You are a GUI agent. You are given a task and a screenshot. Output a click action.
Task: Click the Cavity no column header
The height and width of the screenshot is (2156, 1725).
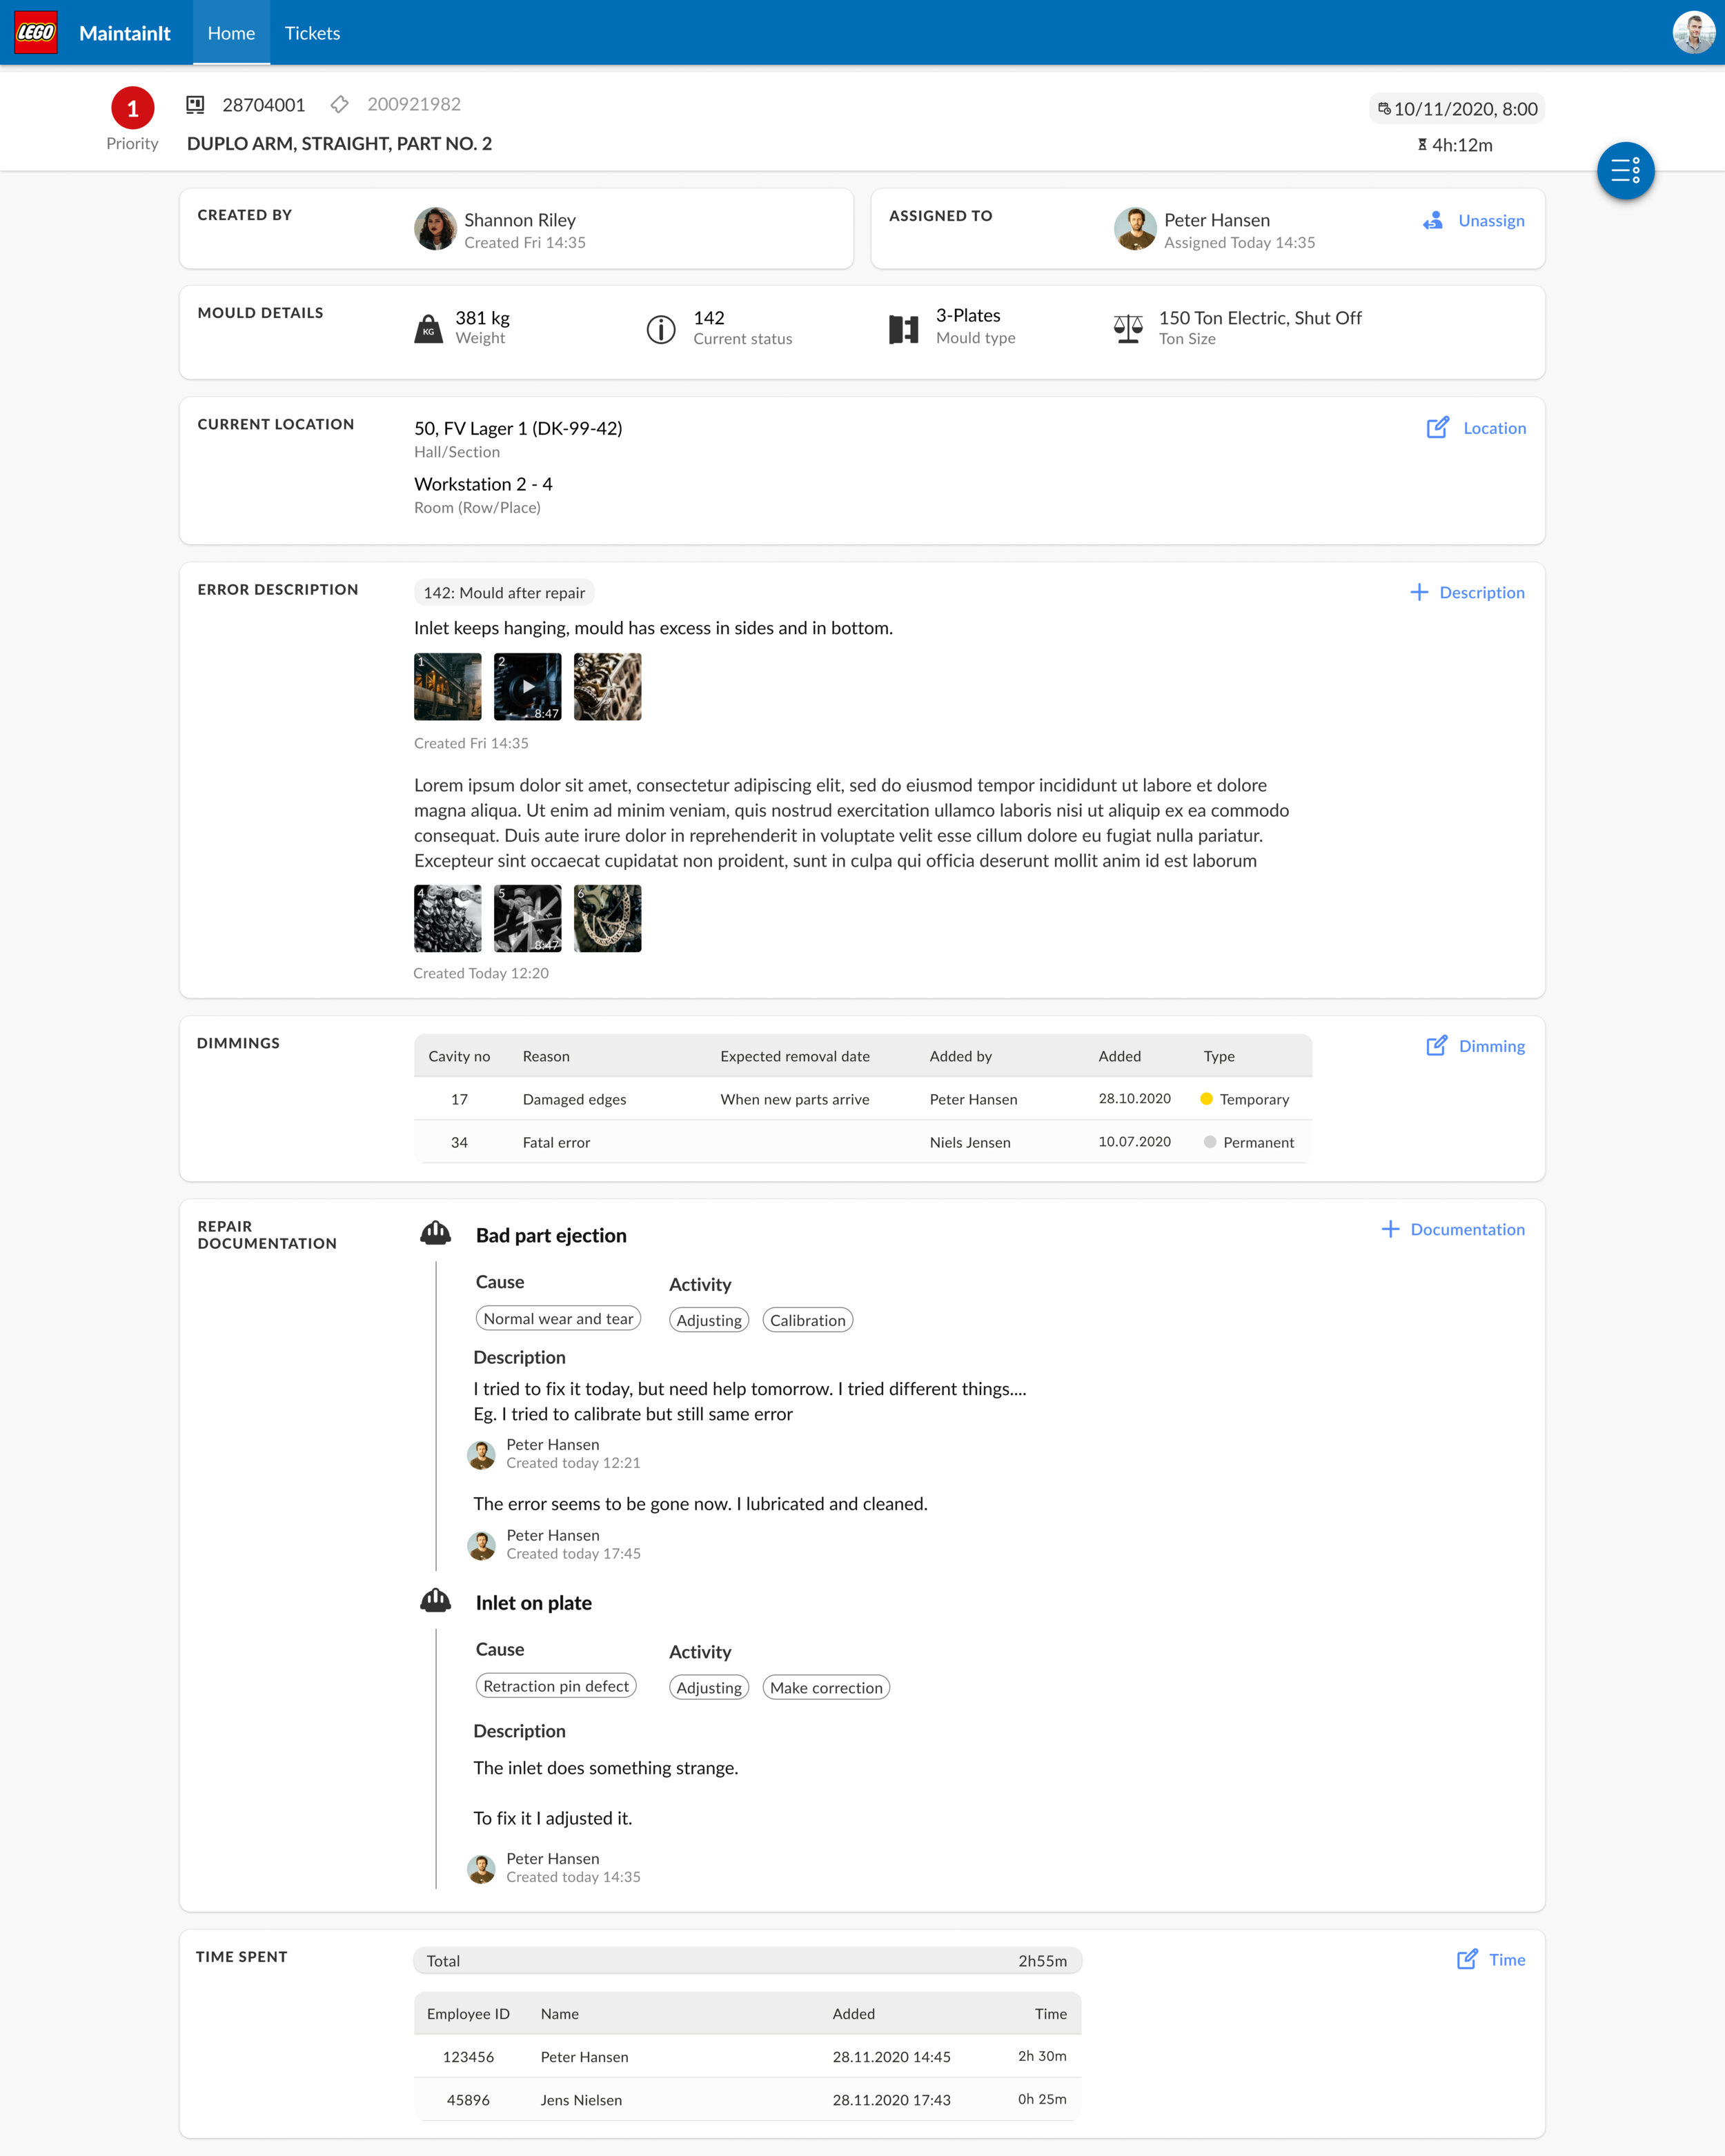459,1056
